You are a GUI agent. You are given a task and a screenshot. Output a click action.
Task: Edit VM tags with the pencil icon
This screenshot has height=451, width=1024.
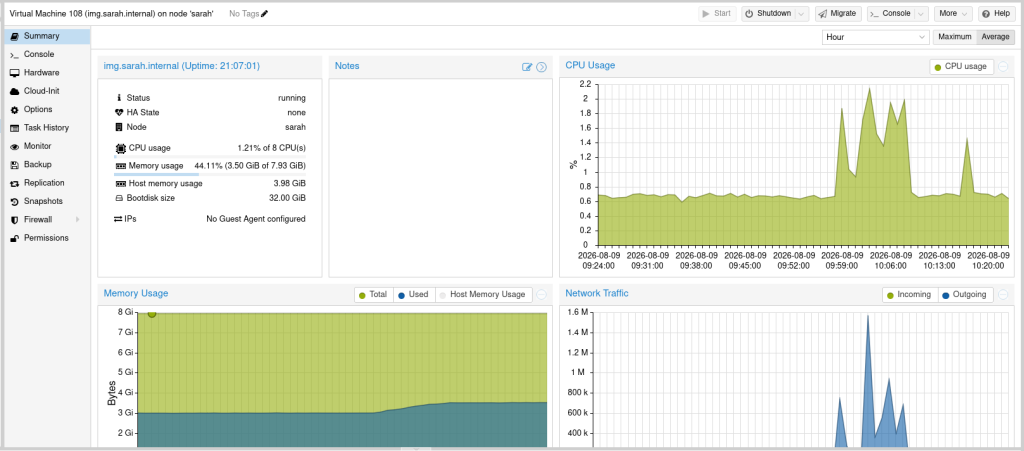(264, 14)
